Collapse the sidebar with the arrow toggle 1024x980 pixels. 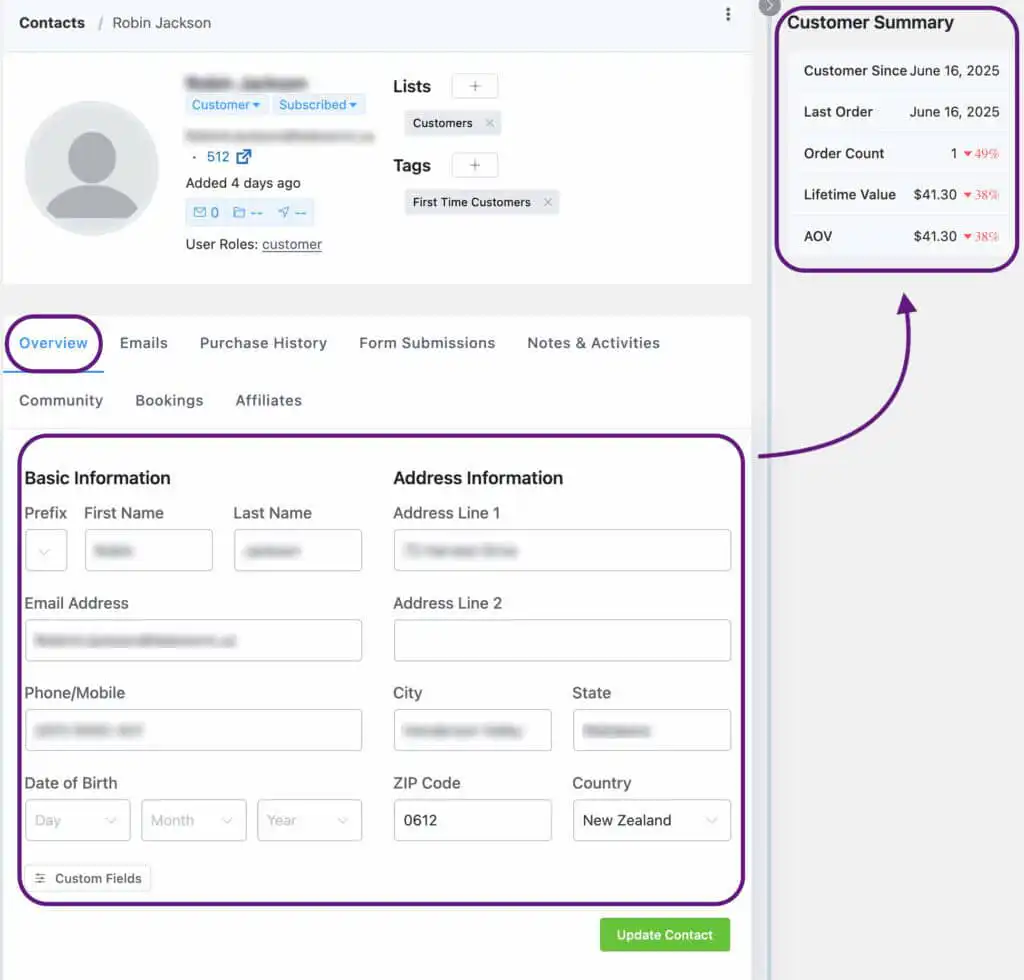click(x=769, y=6)
